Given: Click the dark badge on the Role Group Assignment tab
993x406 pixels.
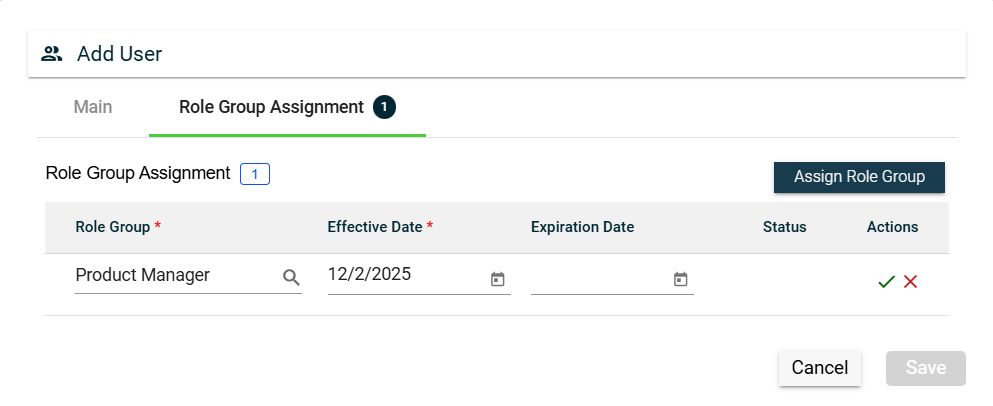Looking at the screenshot, I should pos(385,107).
